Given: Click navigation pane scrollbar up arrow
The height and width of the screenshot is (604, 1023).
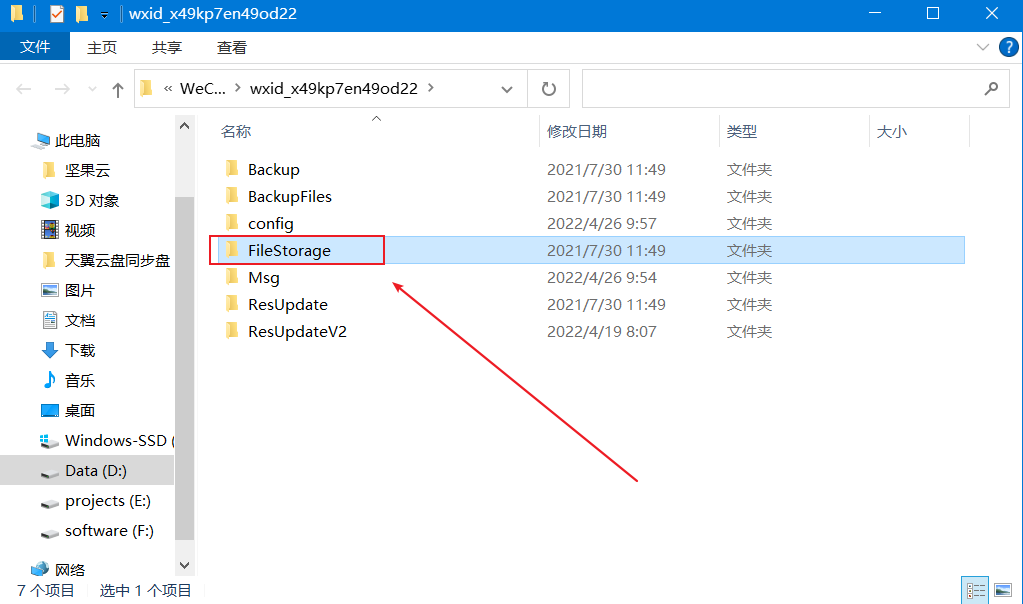Looking at the screenshot, I should [185, 125].
